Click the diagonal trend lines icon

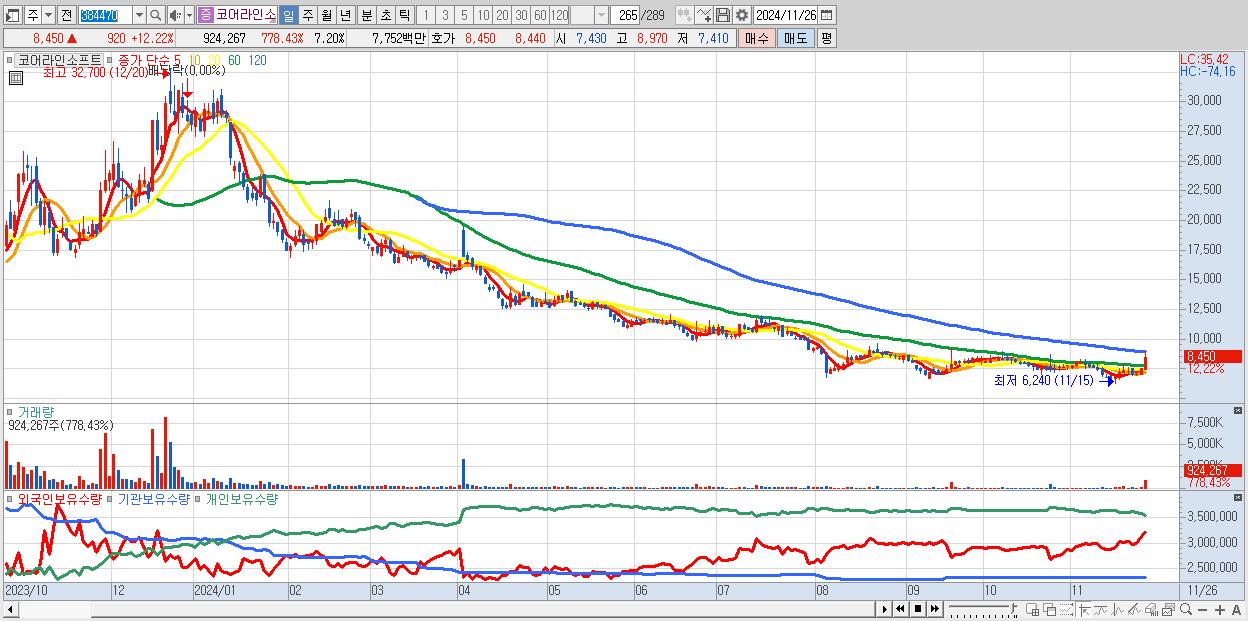pyautogui.click(x=1134, y=610)
